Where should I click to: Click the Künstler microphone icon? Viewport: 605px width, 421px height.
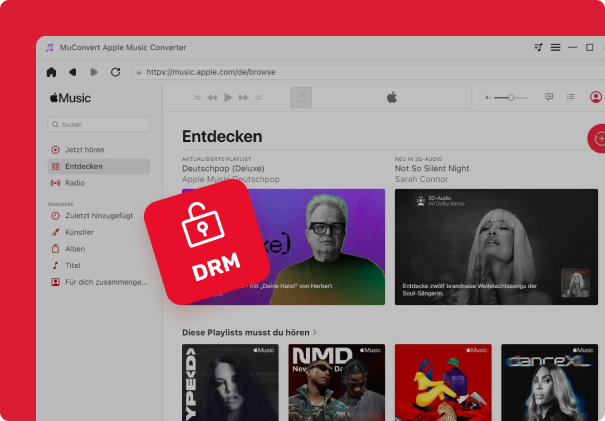56,232
